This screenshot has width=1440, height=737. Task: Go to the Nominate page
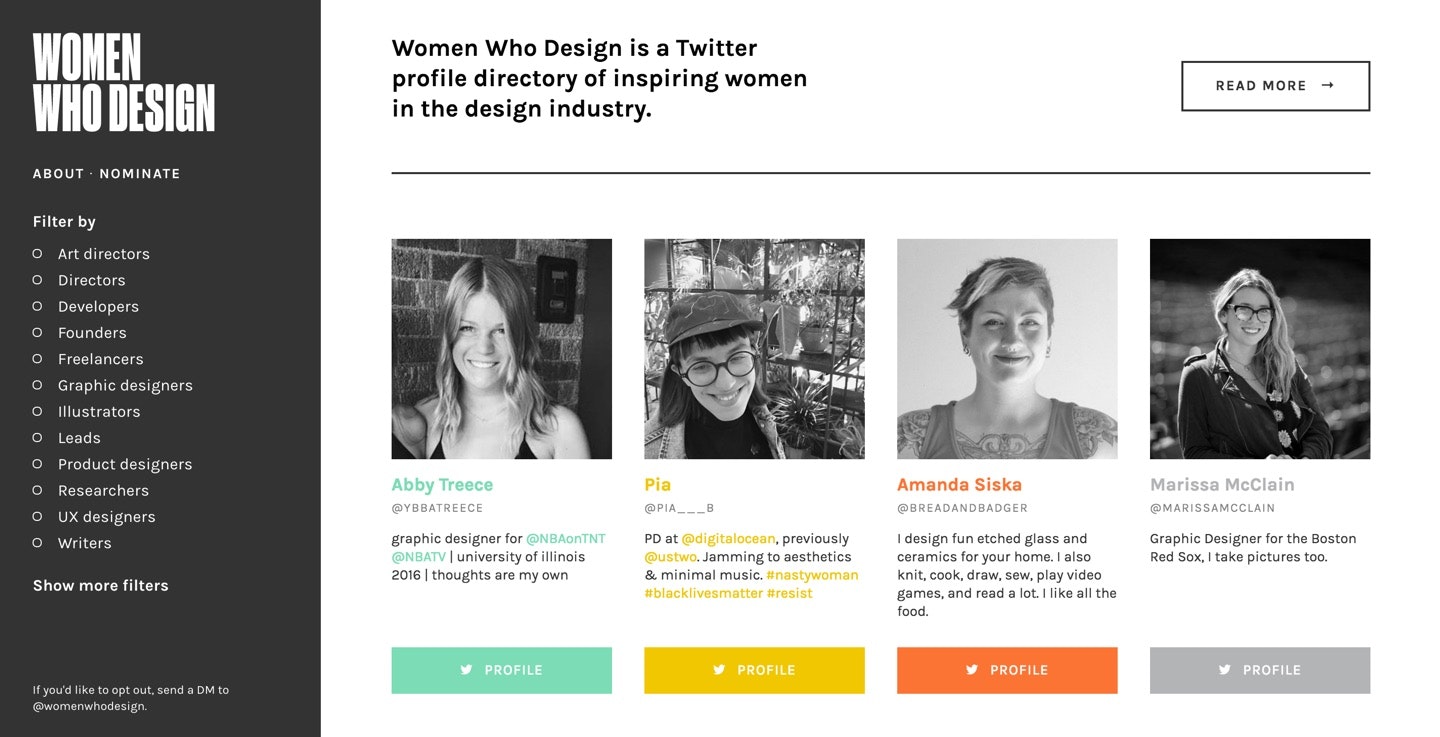[140, 174]
